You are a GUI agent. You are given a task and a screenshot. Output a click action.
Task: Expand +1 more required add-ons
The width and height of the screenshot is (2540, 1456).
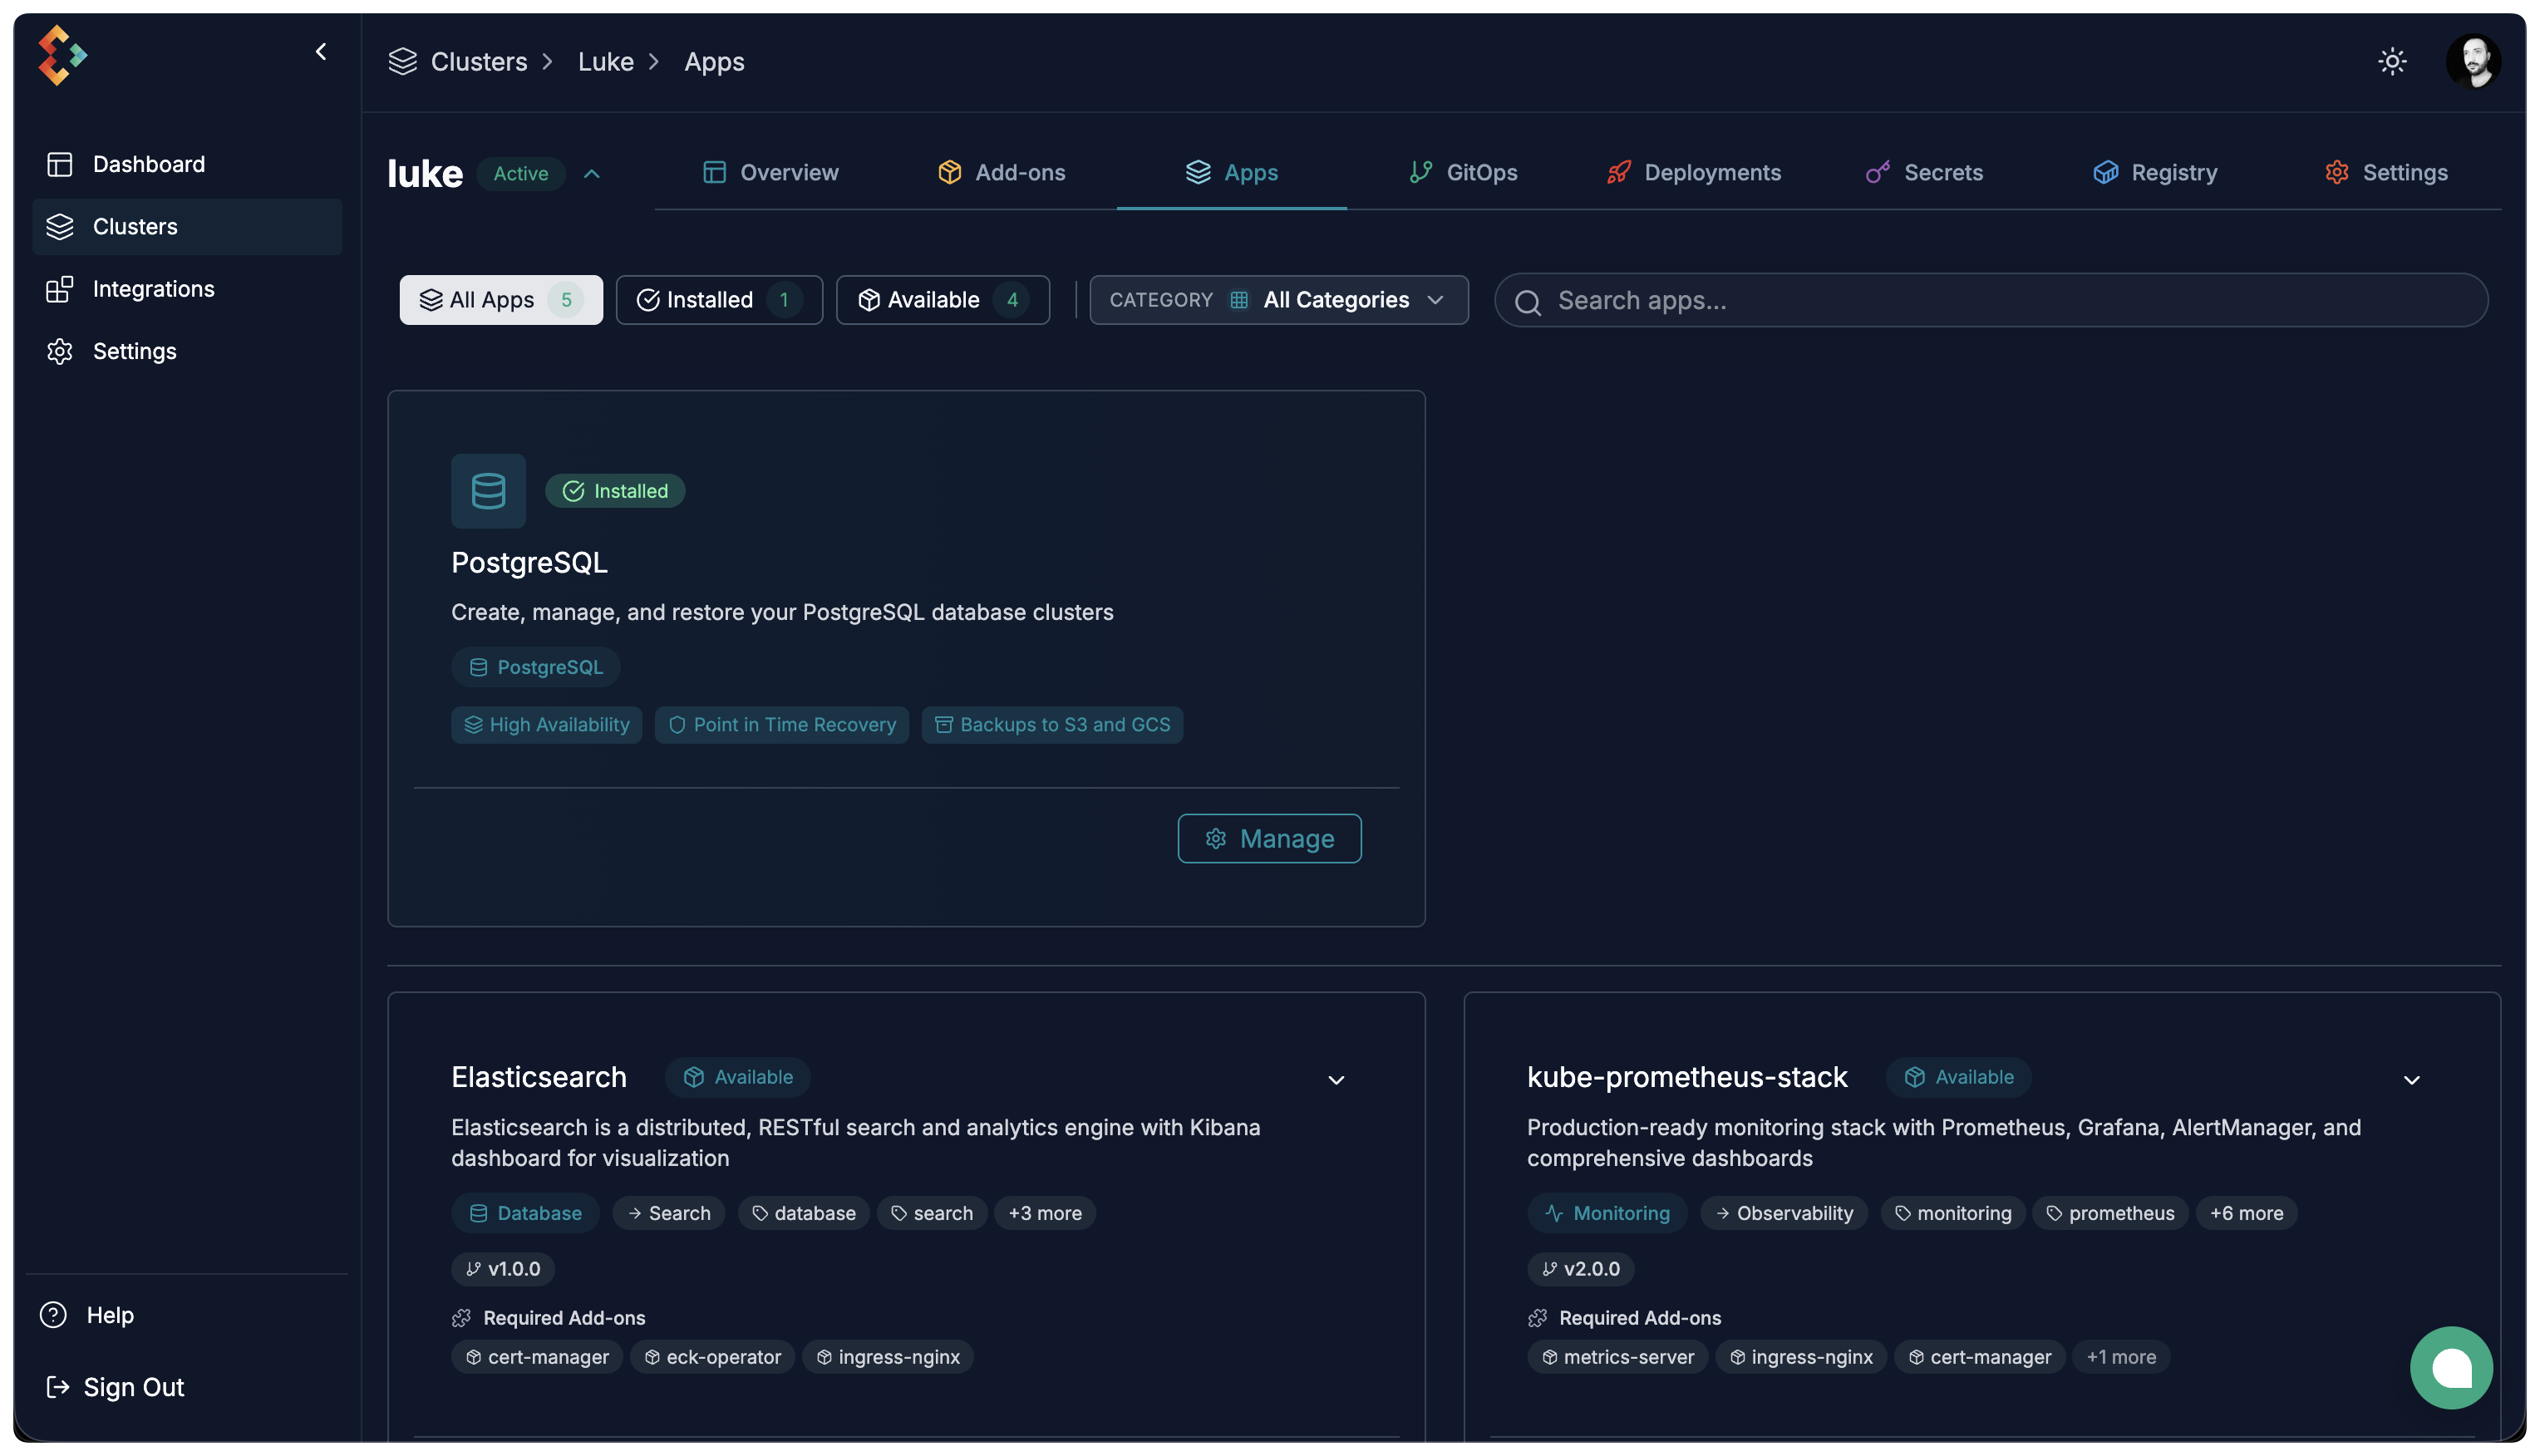click(2121, 1356)
